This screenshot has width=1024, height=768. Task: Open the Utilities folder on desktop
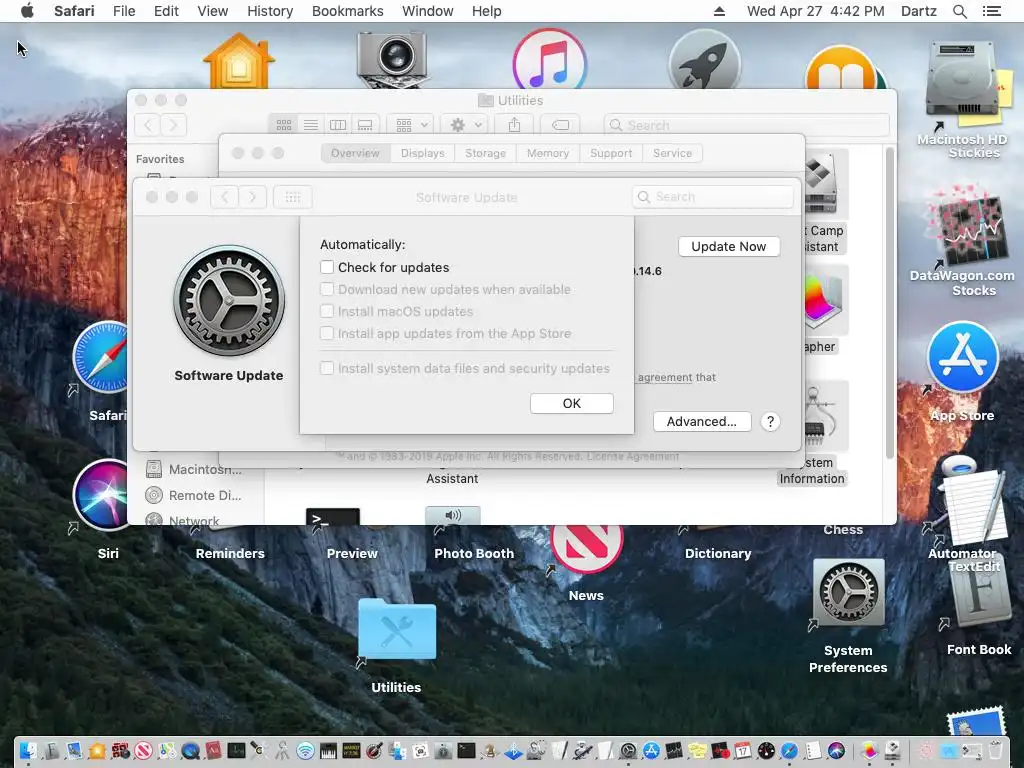[396, 630]
